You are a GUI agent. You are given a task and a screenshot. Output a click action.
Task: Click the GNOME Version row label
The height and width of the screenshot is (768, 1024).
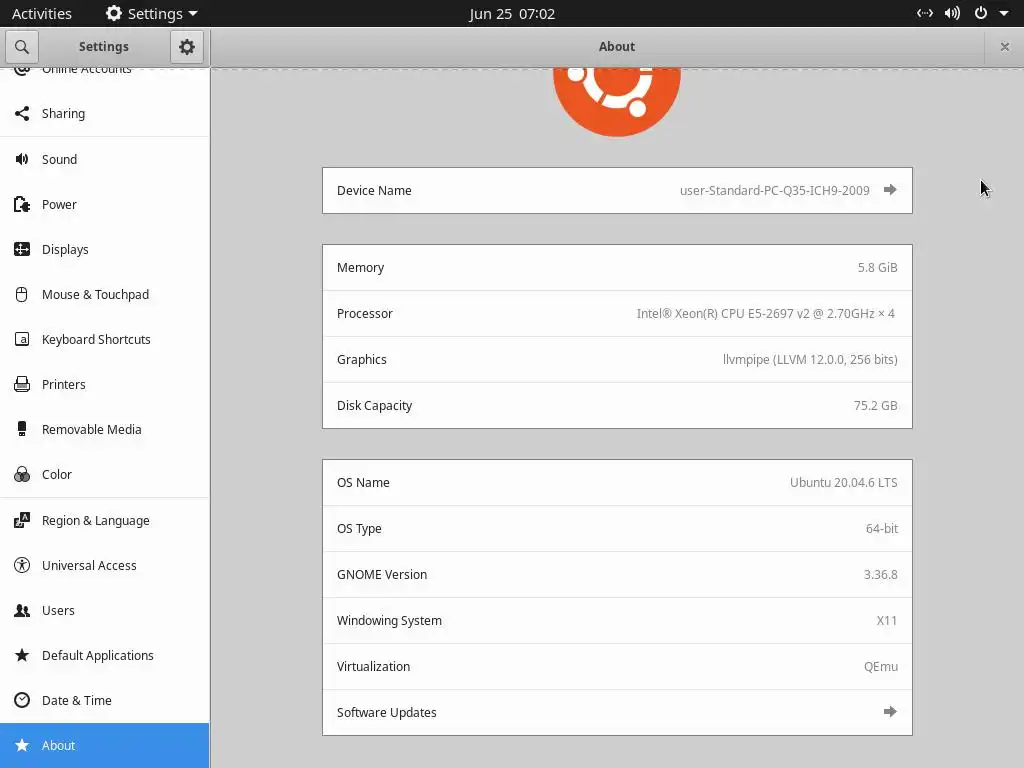point(382,575)
